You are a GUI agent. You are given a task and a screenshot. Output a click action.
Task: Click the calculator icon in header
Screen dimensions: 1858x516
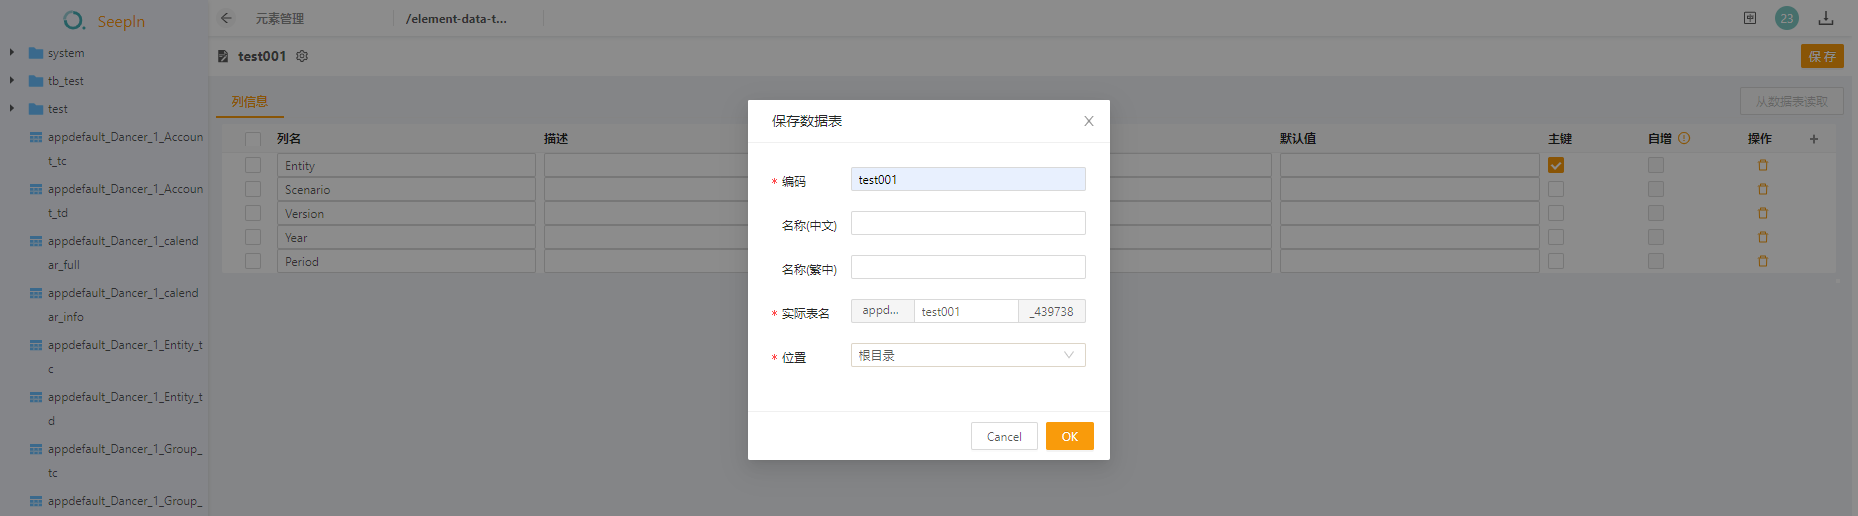pyautogui.click(x=1750, y=18)
